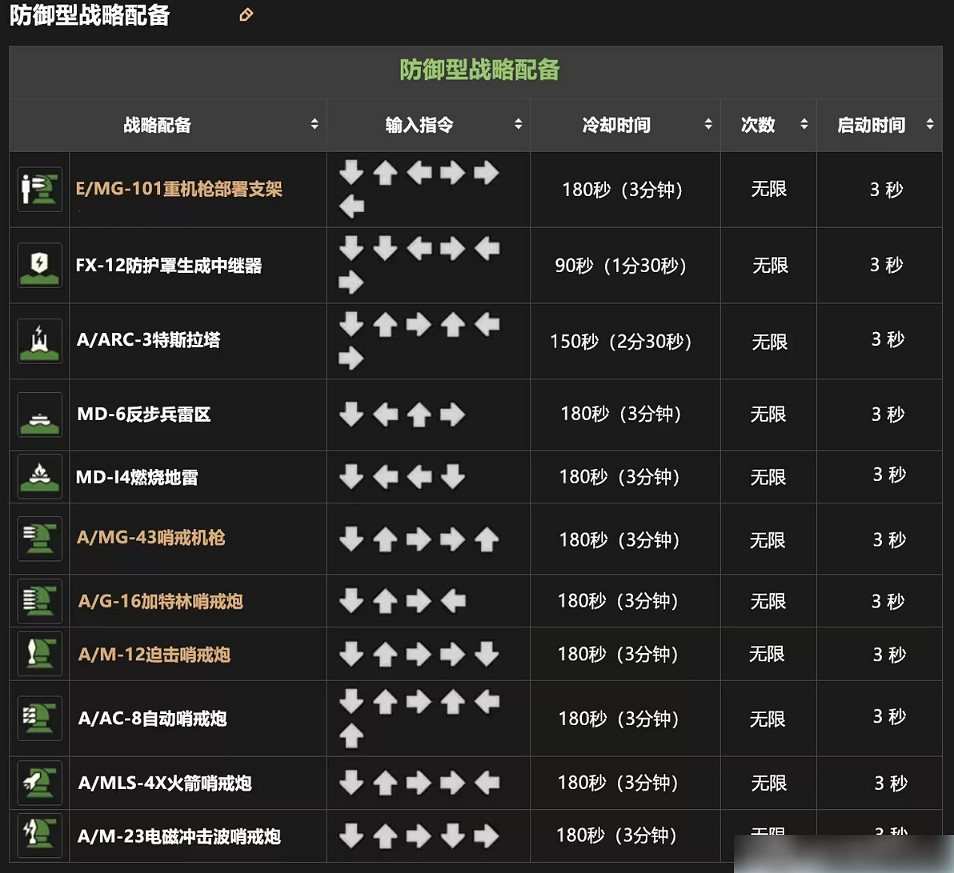Click the pencil edit icon beside the title
954x873 pixels.
pos(246,15)
